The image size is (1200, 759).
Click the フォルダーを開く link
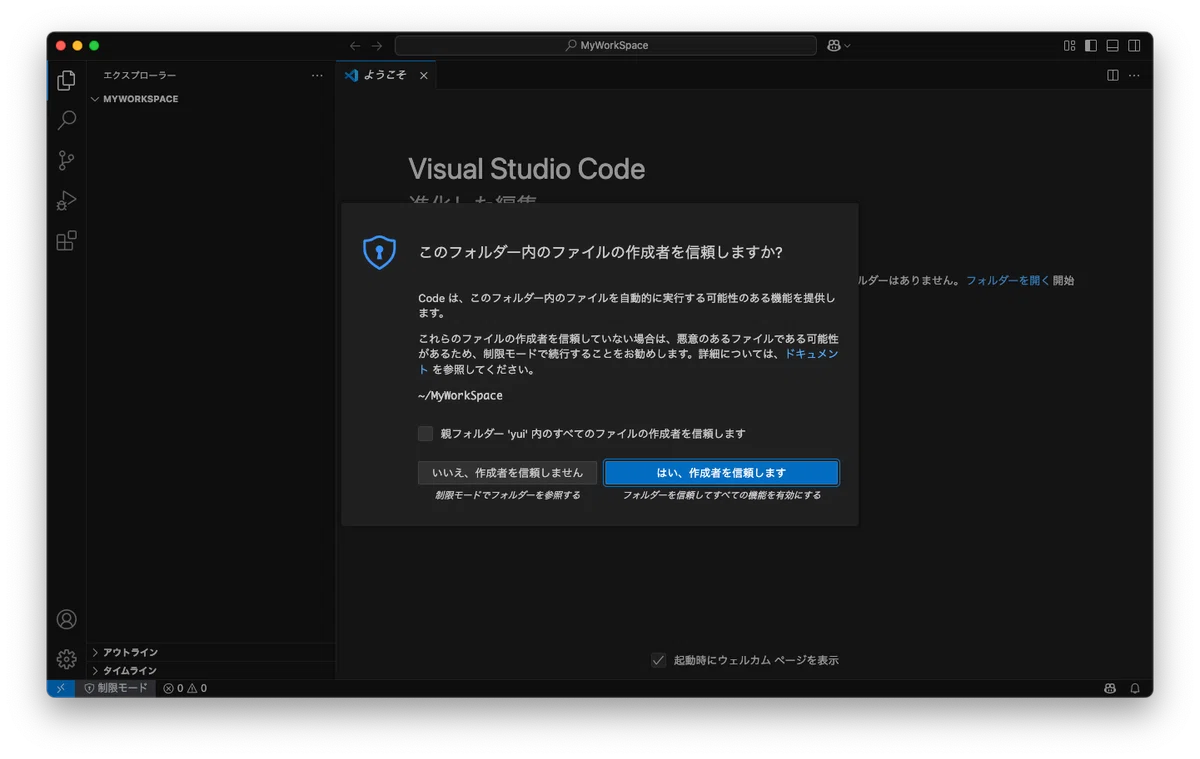(1008, 281)
